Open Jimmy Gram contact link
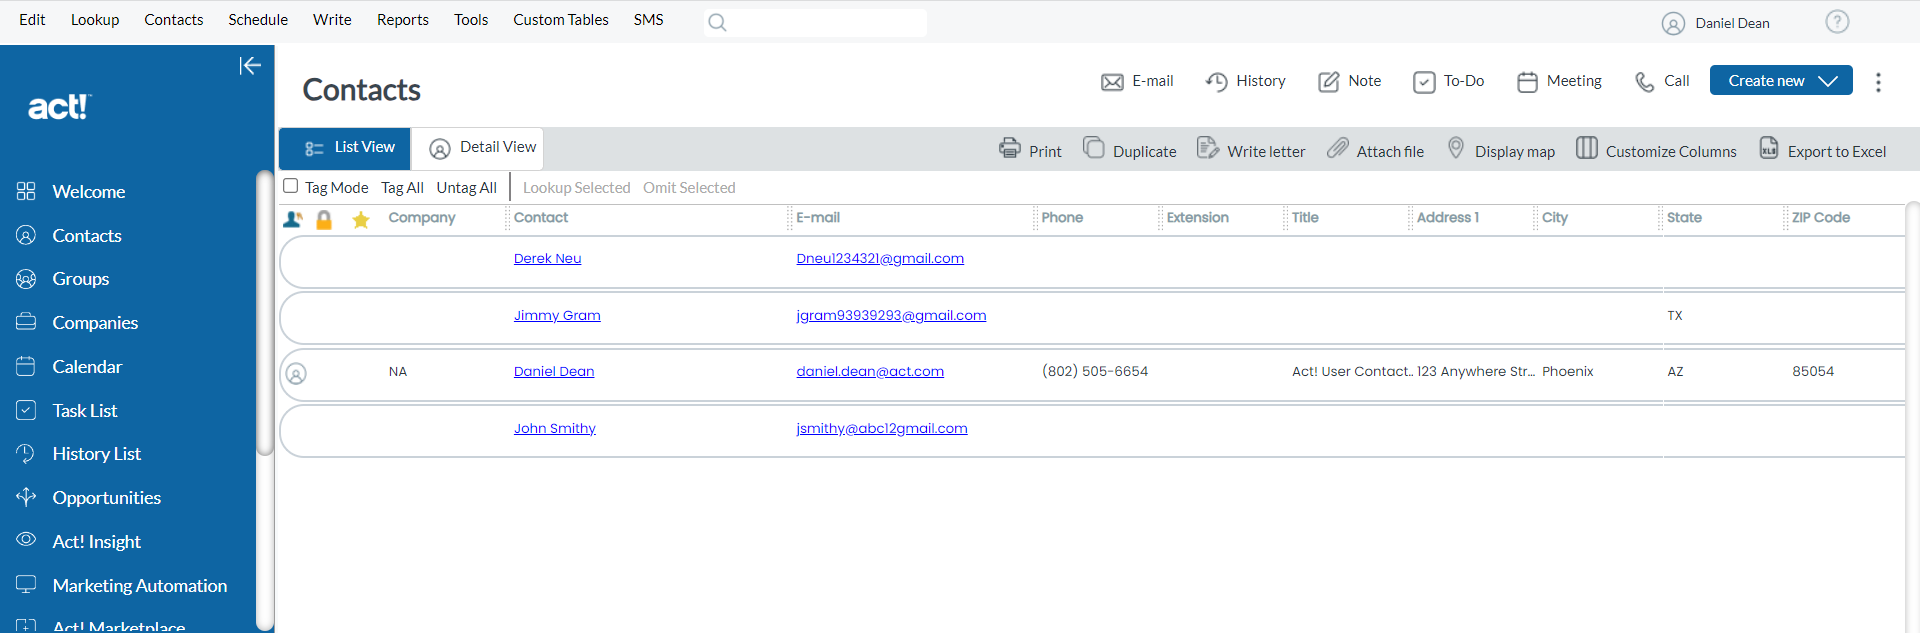 [557, 316]
